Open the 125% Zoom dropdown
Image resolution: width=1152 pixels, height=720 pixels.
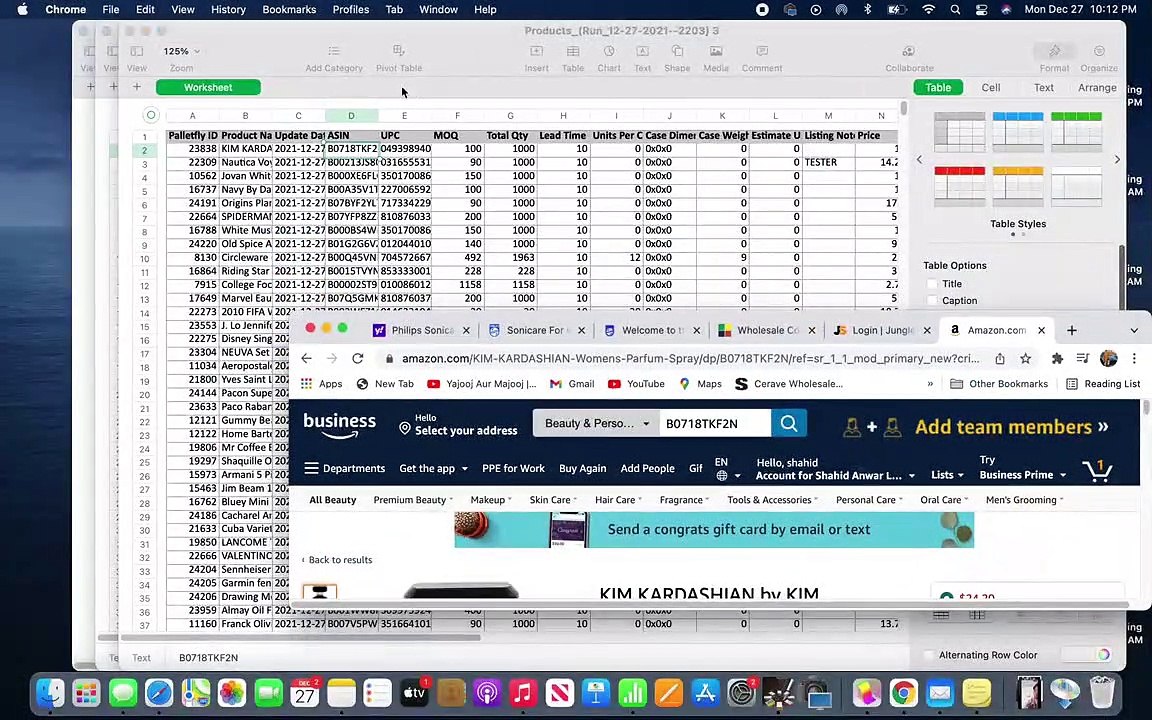181,51
